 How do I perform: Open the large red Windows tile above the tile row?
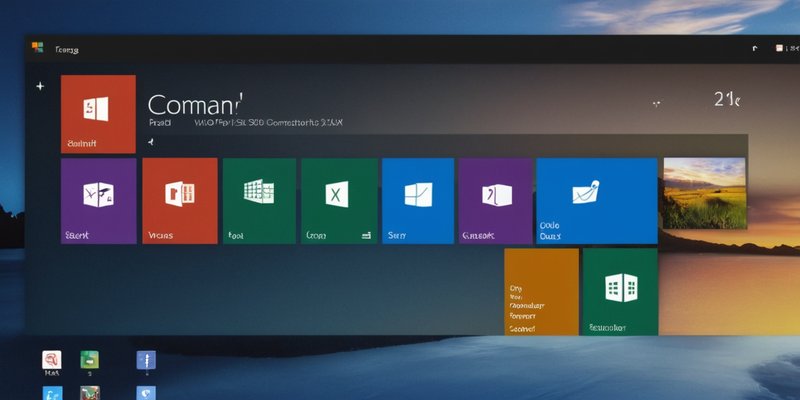click(x=98, y=114)
